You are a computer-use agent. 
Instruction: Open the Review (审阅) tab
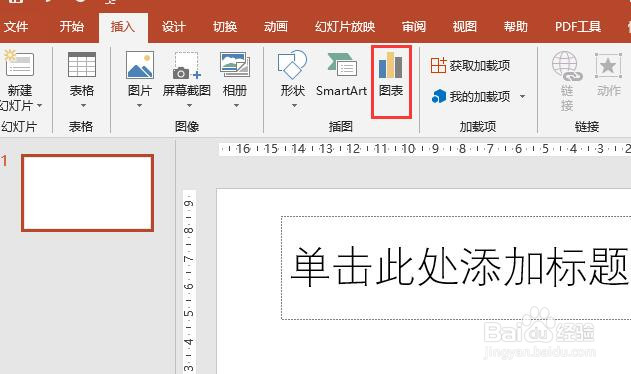[414, 27]
